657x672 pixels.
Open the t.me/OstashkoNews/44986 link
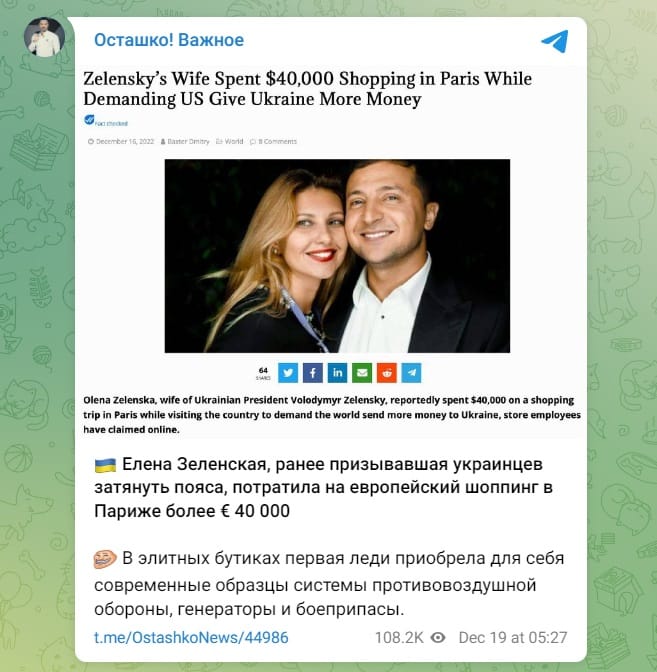[x=191, y=638]
